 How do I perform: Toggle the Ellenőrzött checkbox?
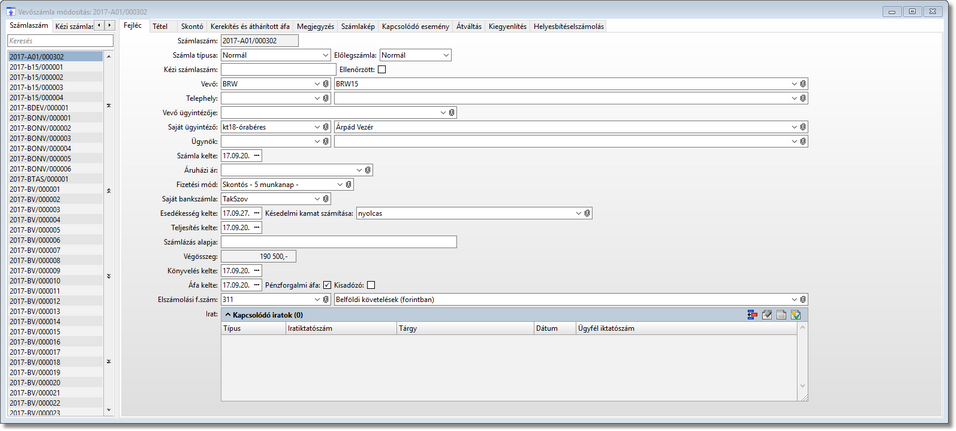point(382,69)
